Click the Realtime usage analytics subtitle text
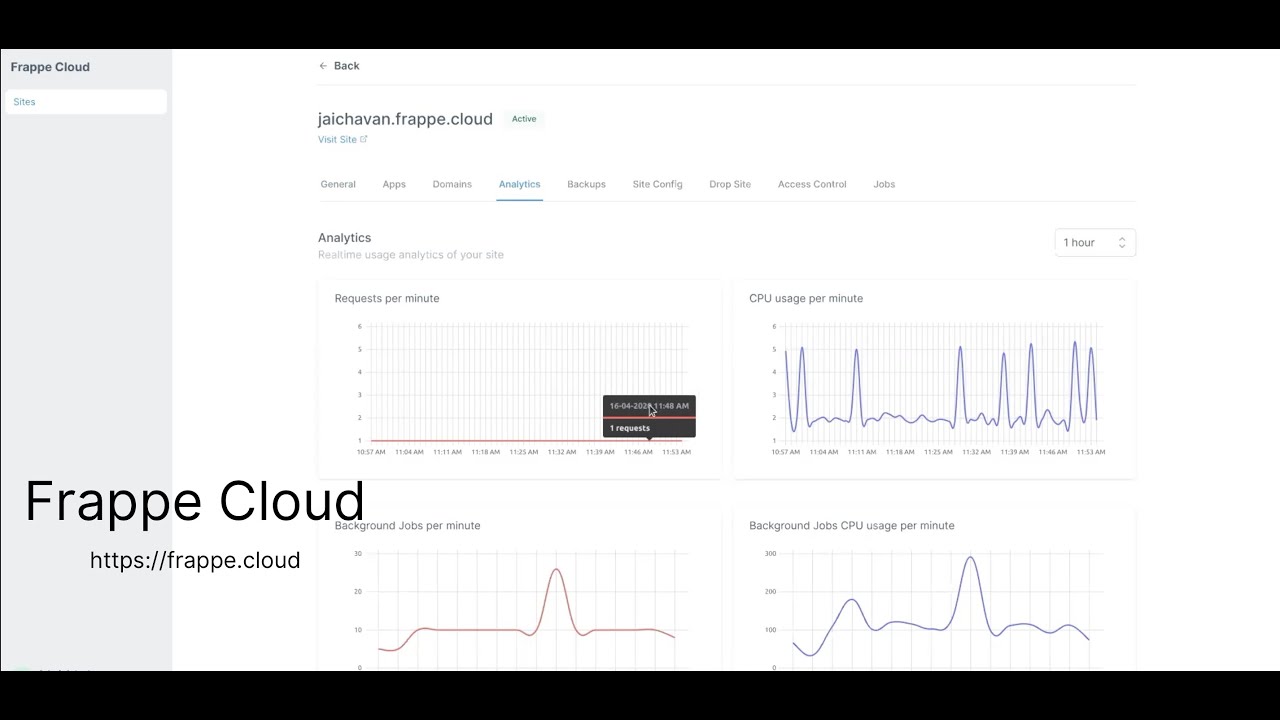The image size is (1280, 720). coord(411,255)
